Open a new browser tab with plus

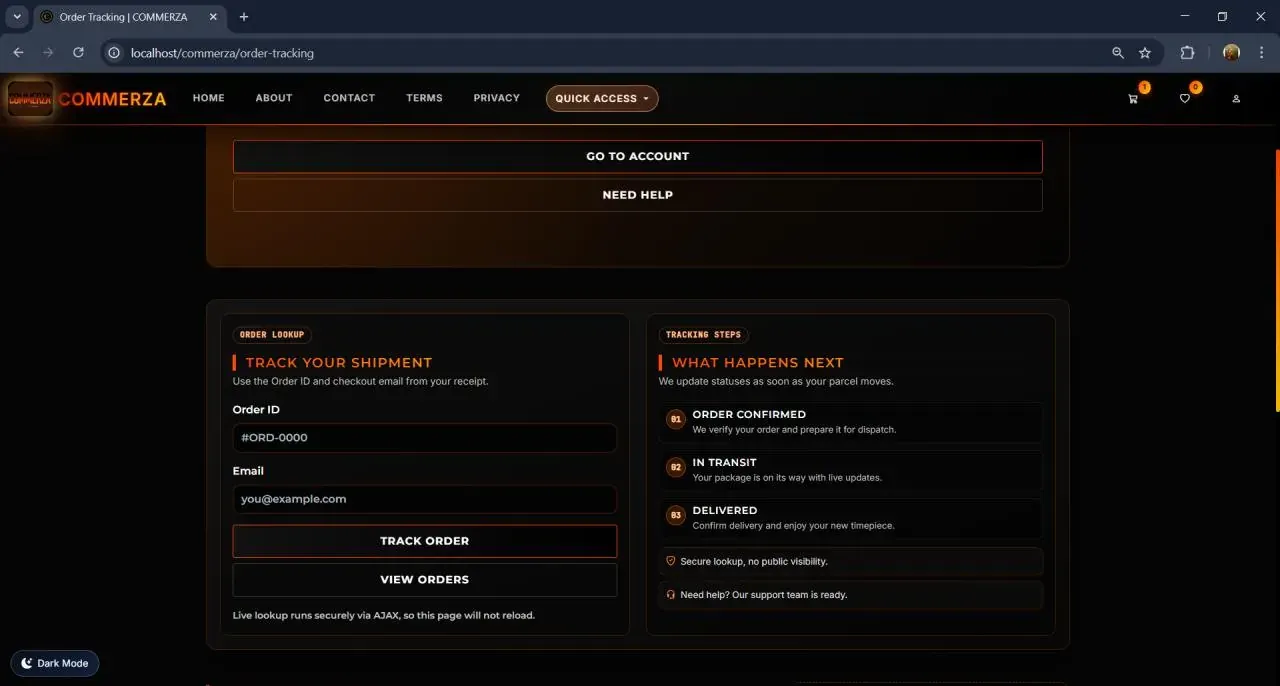point(244,17)
